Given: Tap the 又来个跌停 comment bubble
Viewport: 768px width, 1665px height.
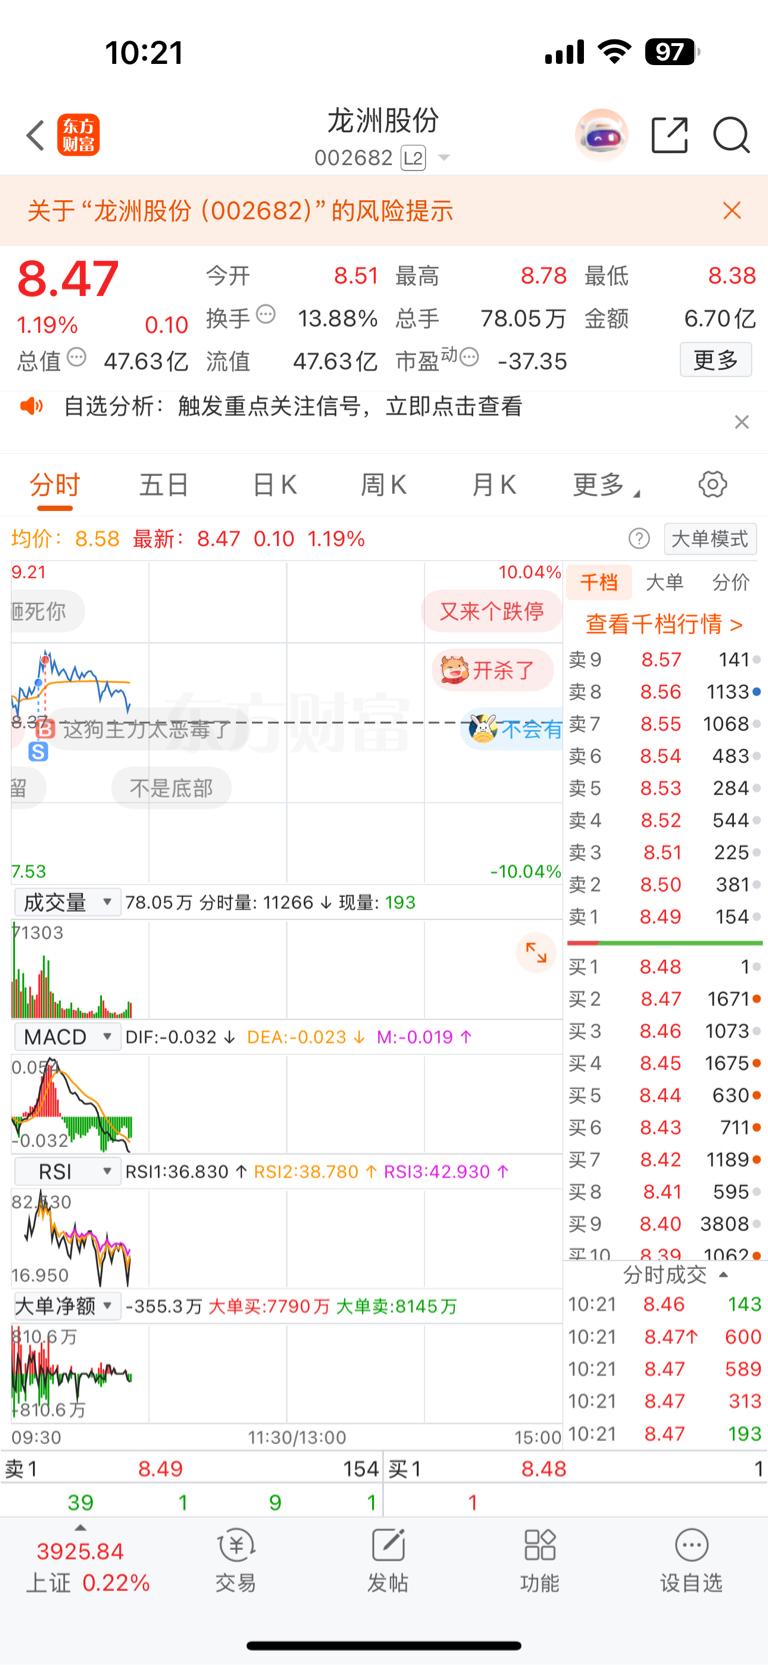Looking at the screenshot, I should pos(492,611).
